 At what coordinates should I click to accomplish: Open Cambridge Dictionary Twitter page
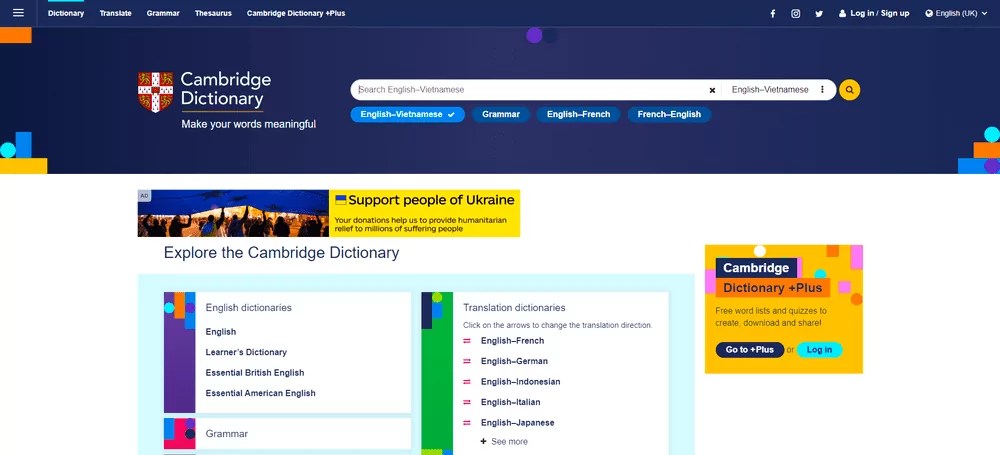click(x=819, y=14)
